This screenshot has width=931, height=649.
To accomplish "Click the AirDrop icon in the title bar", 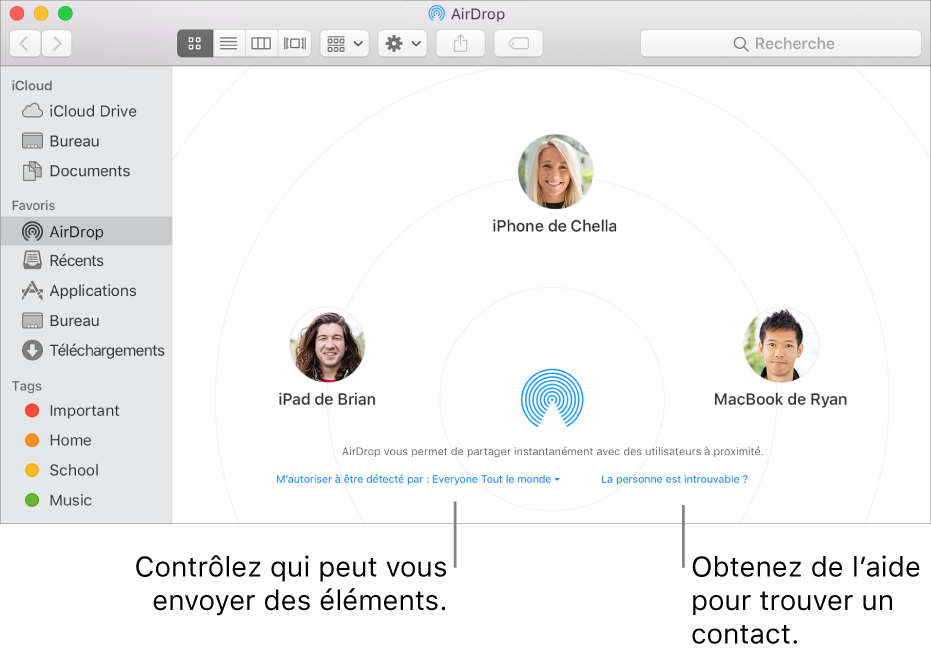I will 436,14.
